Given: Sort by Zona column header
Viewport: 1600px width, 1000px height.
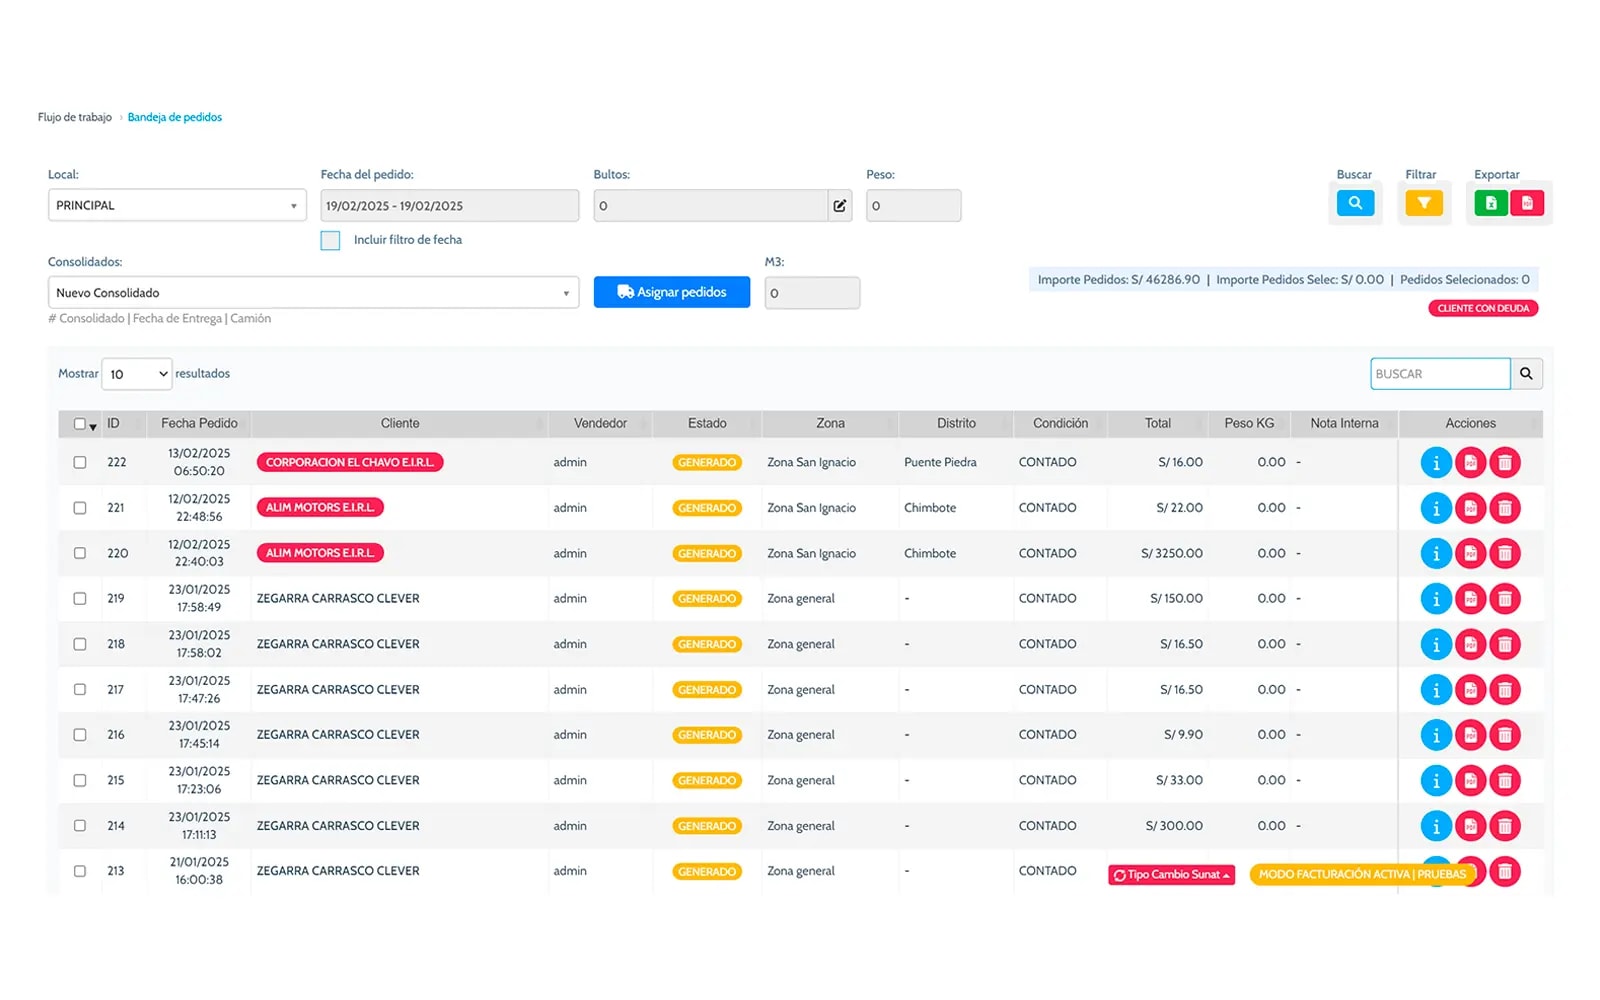Looking at the screenshot, I should pyautogui.click(x=830, y=424).
